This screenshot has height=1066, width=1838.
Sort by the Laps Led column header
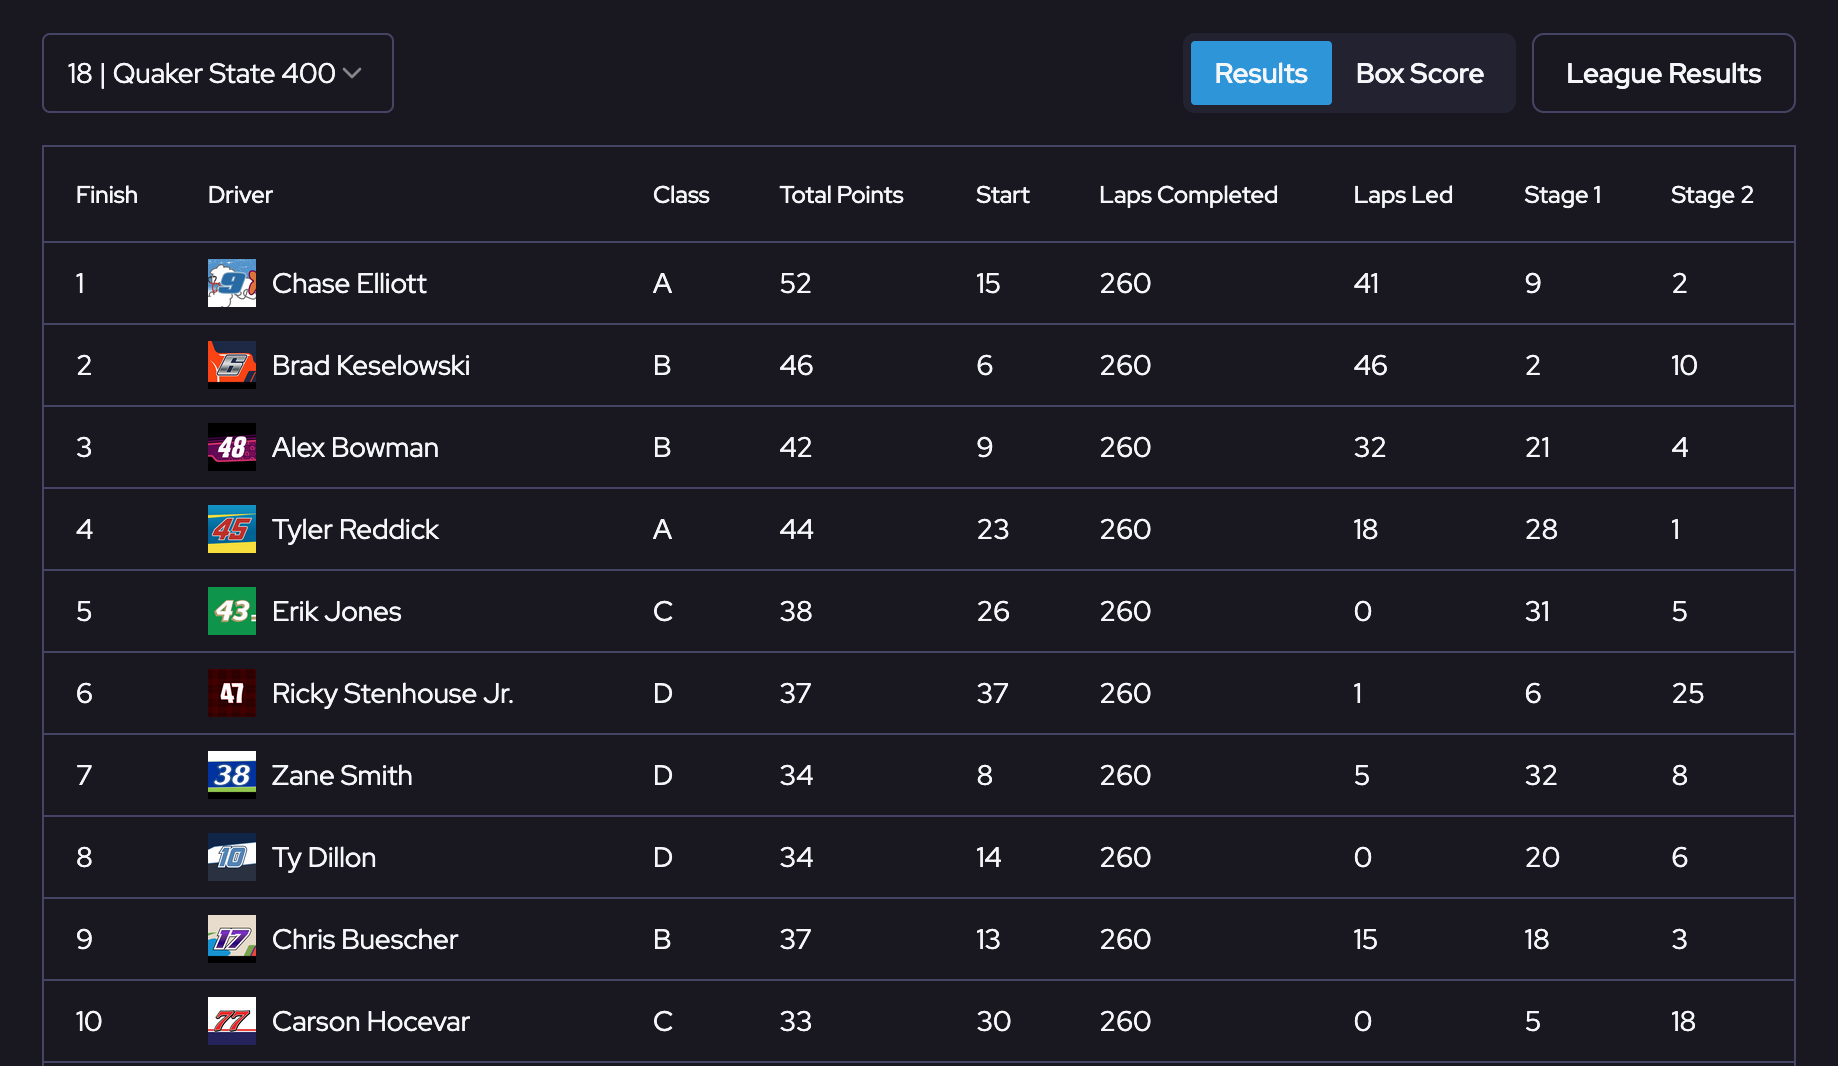click(x=1402, y=195)
